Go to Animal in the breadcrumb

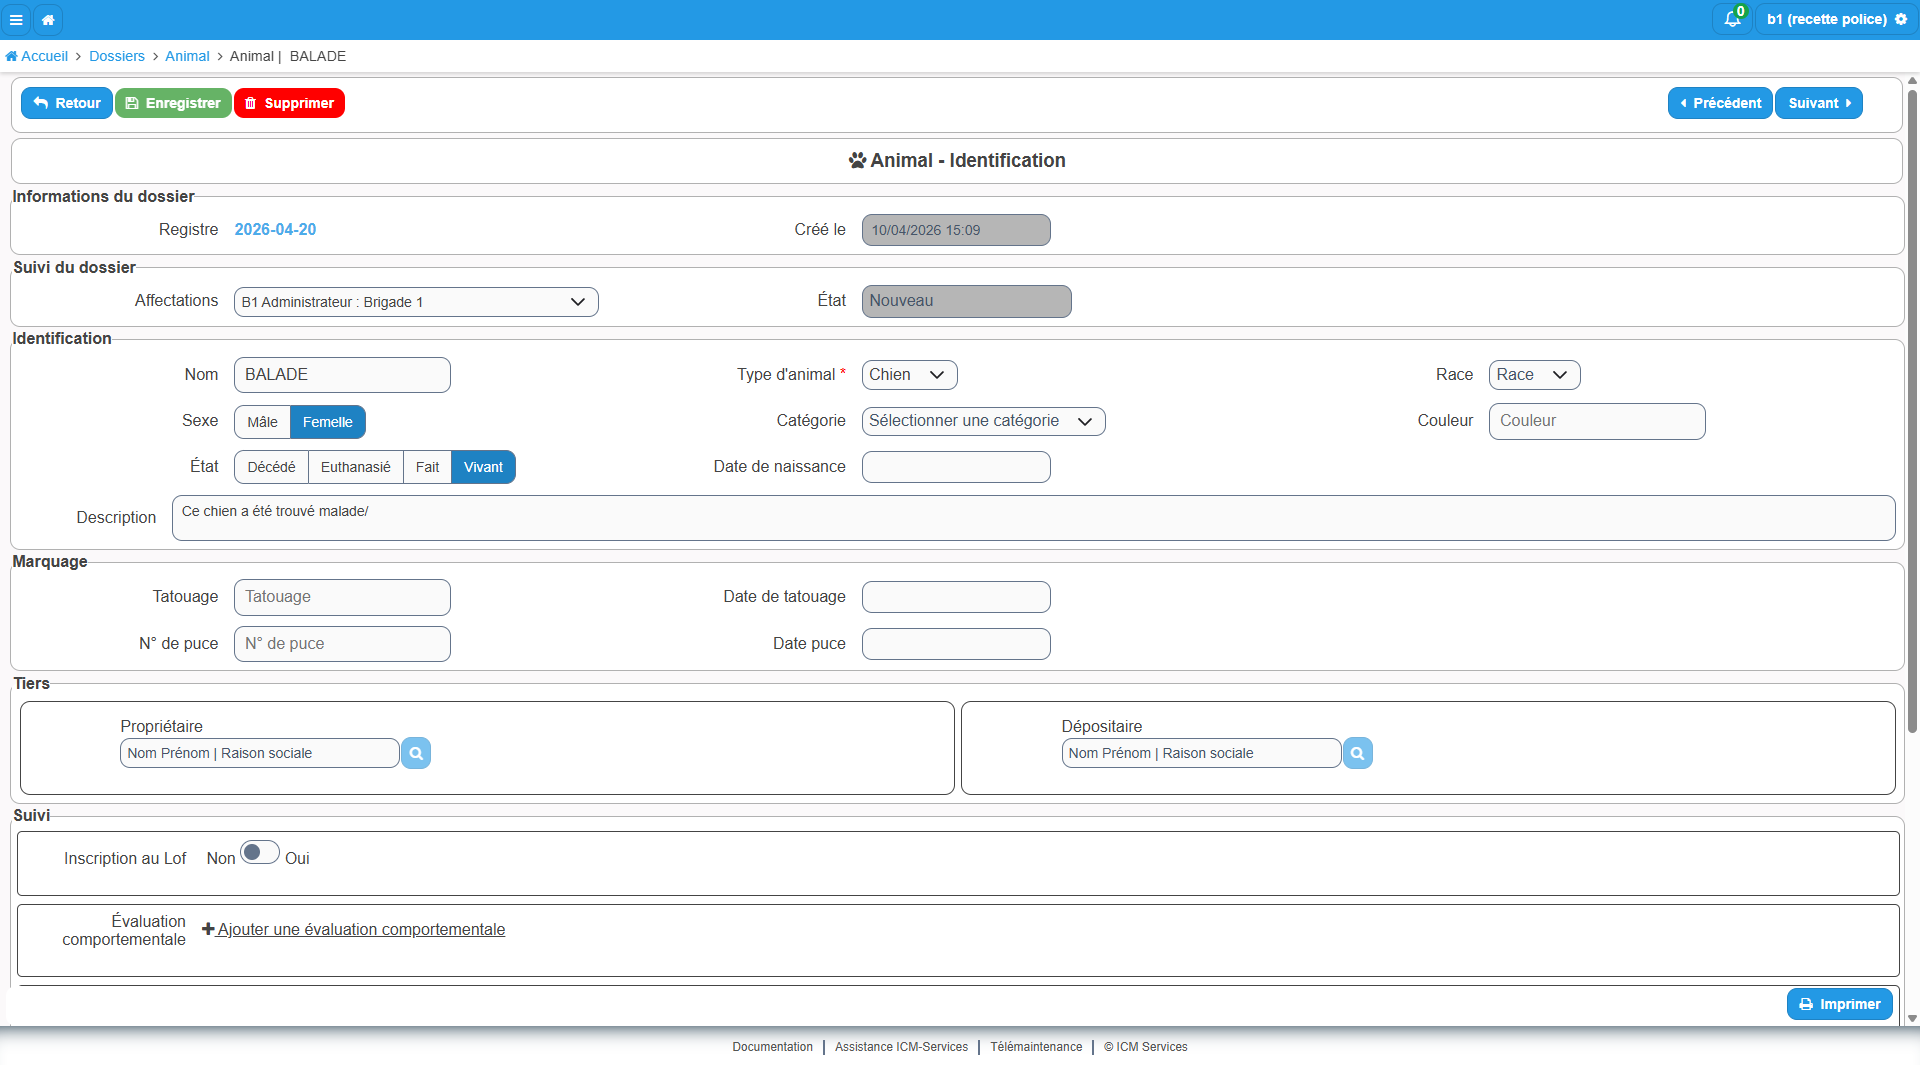pos(187,56)
